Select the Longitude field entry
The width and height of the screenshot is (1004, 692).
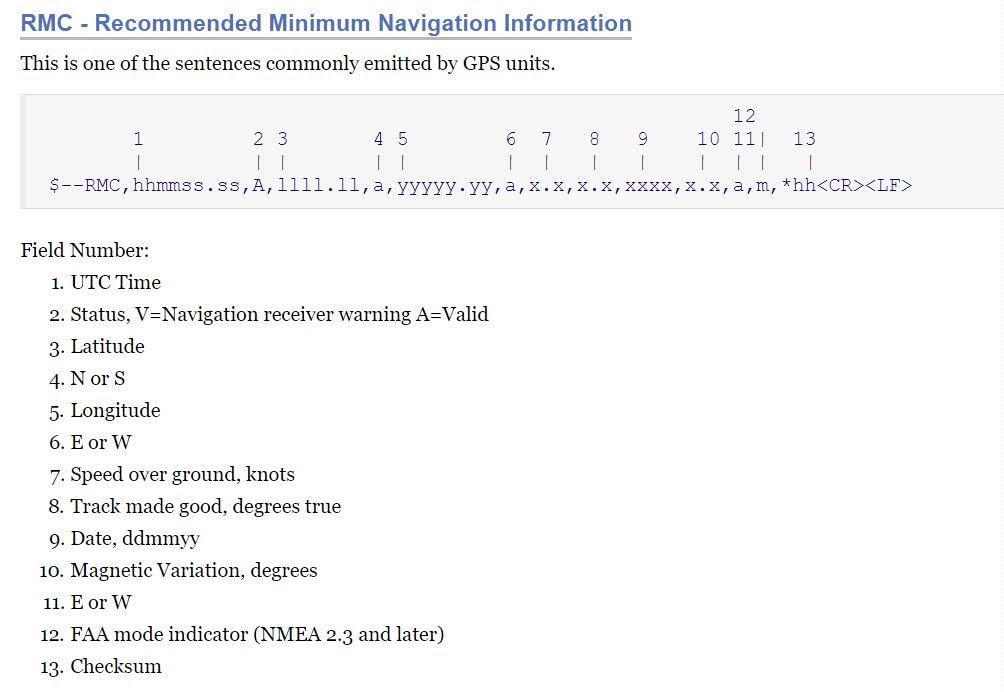click(115, 410)
